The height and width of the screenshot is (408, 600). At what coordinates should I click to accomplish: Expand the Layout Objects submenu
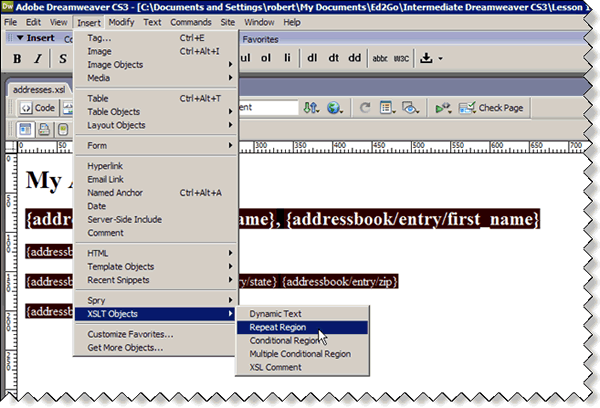[155, 125]
